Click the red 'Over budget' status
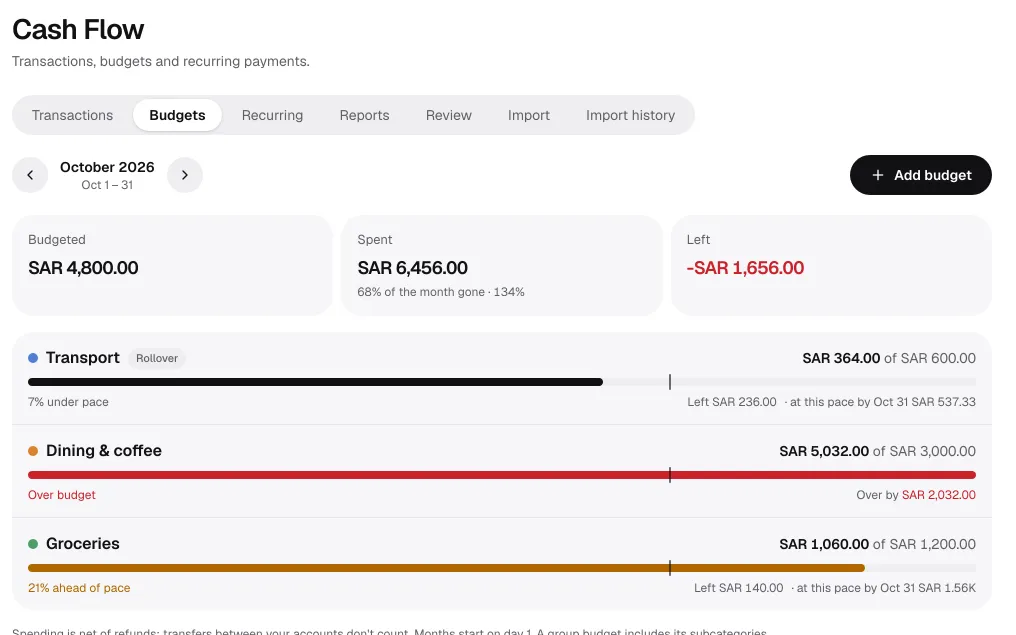 click(x=62, y=495)
